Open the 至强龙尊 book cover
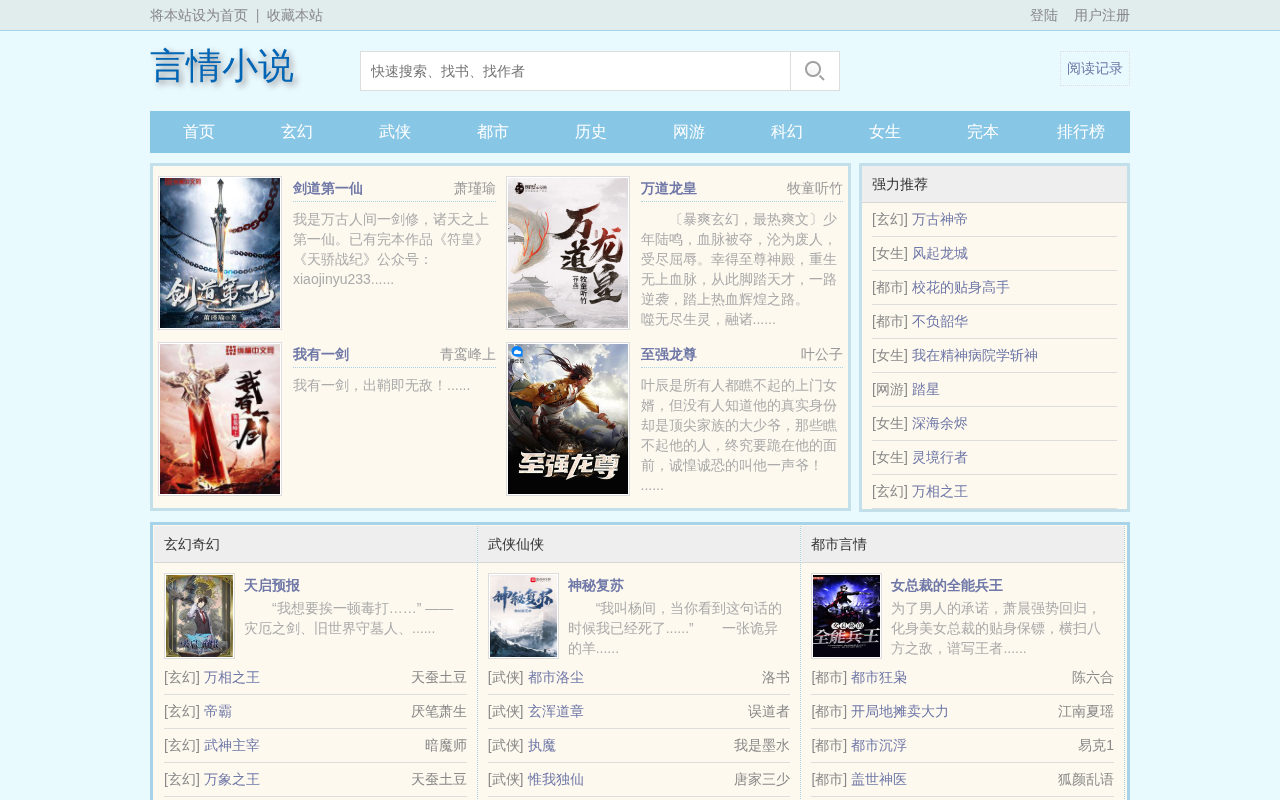1280x800 pixels. coord(568,419)
